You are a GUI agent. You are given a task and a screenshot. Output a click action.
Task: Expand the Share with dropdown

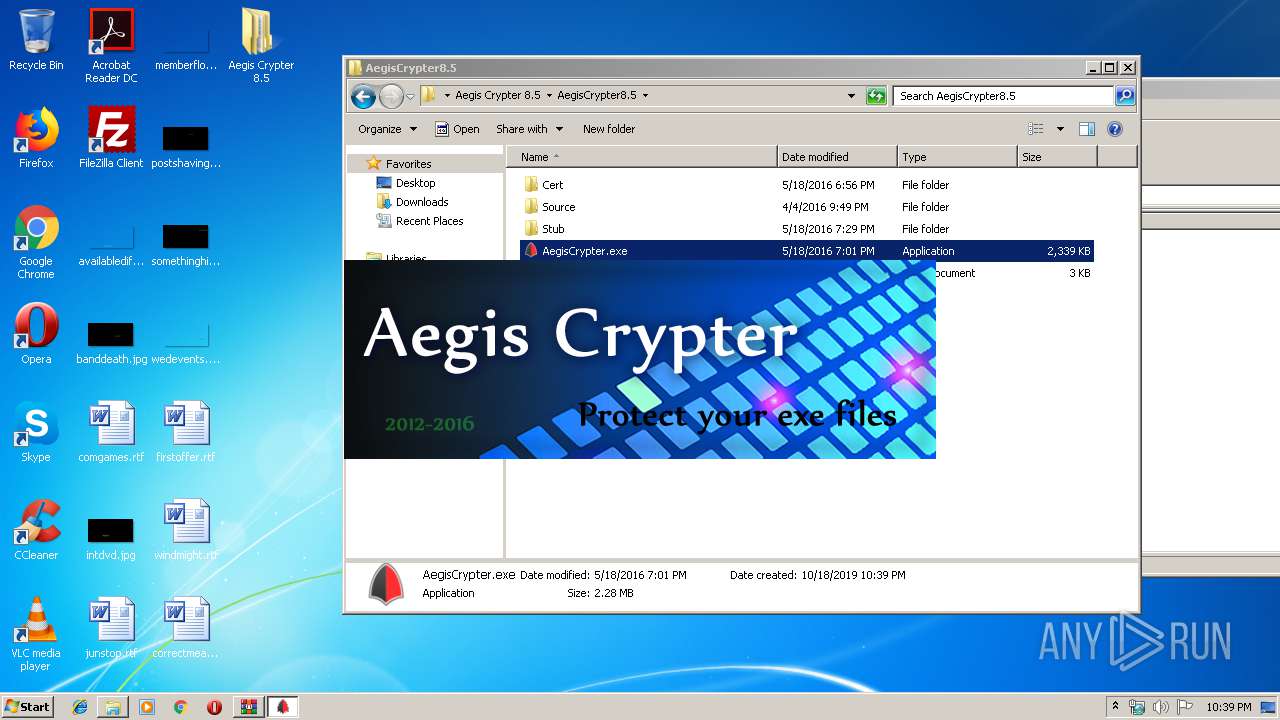point(529,129)
